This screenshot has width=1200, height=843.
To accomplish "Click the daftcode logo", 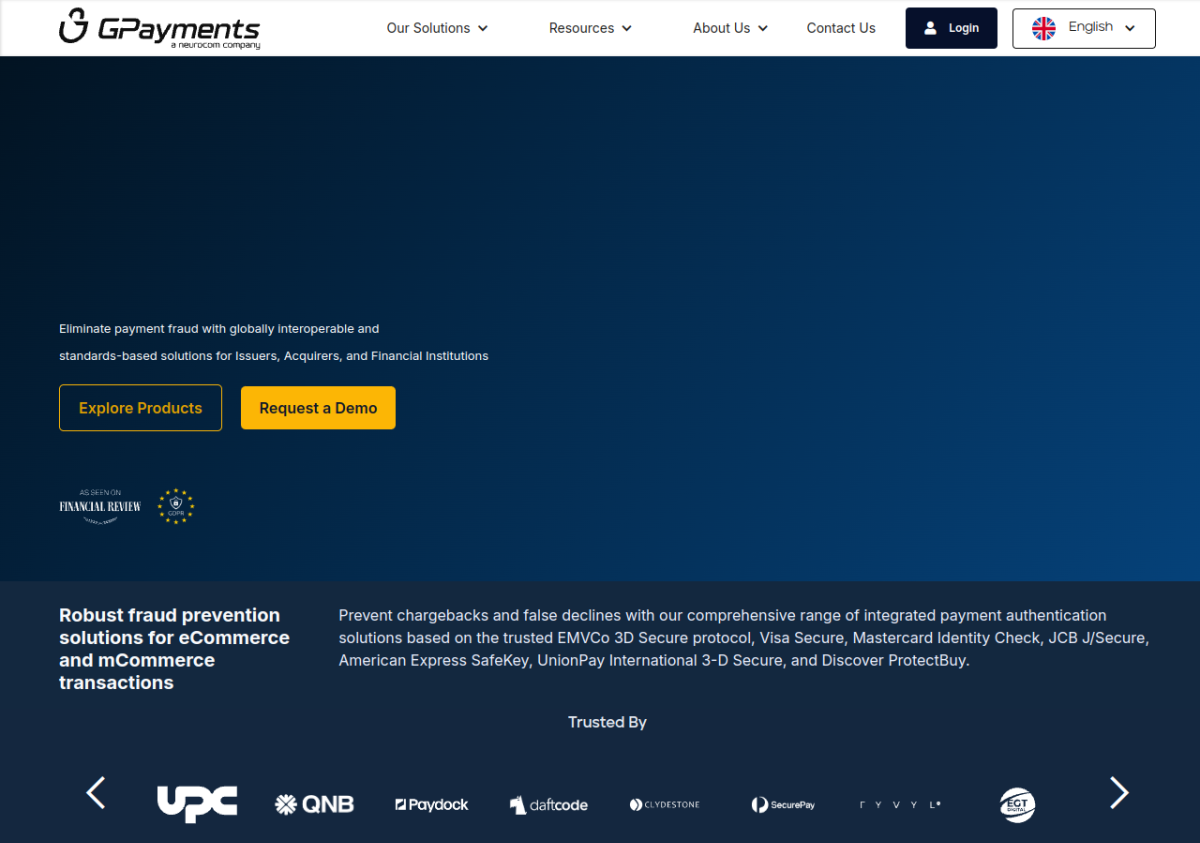I will [548, 804].
